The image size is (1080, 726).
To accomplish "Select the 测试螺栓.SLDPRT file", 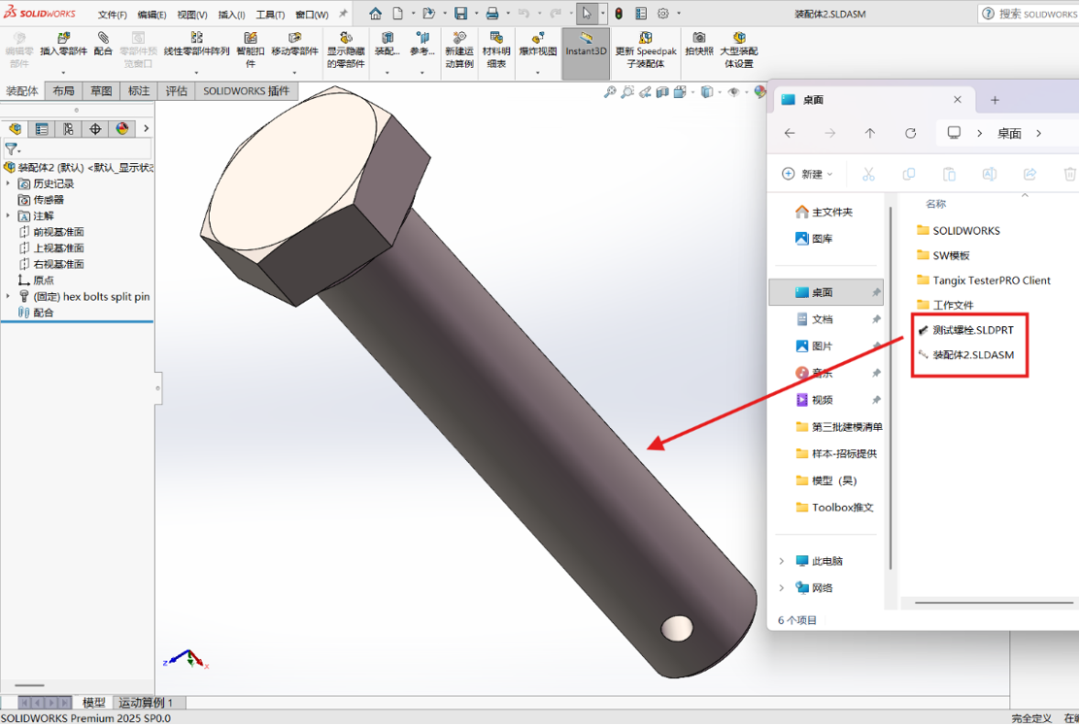I will tap(972, 330).
